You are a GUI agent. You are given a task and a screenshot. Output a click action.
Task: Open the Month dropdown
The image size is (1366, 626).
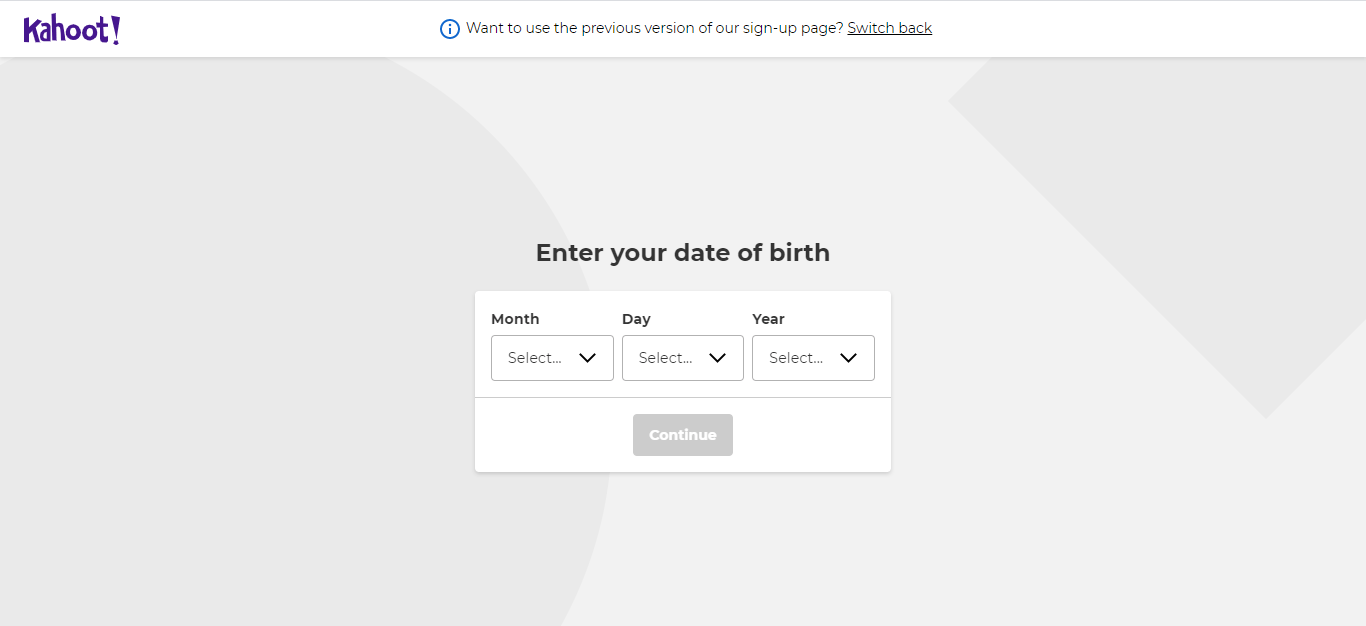pos(552,358)
